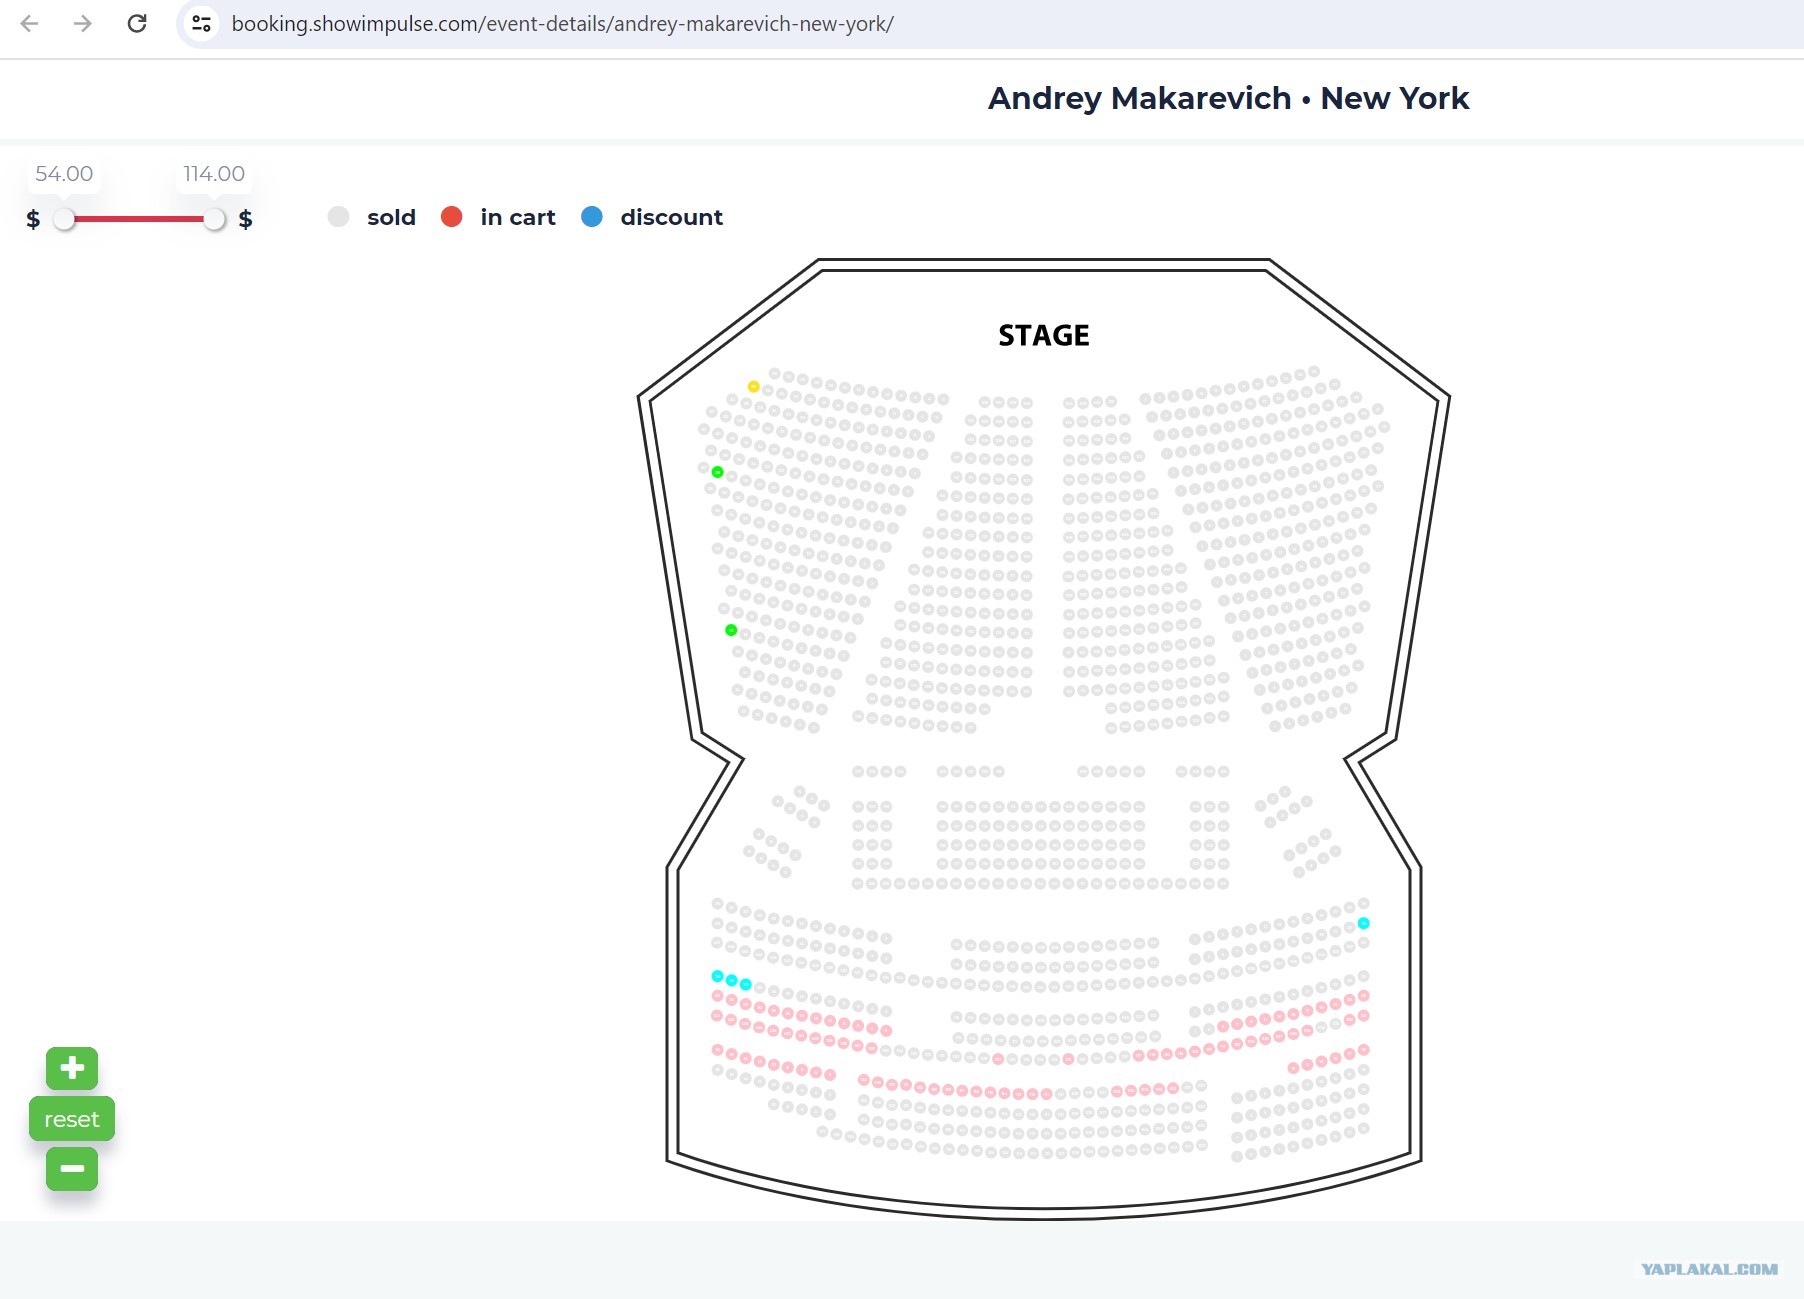Viewport: 1804px width, 1299px height.
Task: Go back using browser back arrow
Action: (x=30, y=23)
